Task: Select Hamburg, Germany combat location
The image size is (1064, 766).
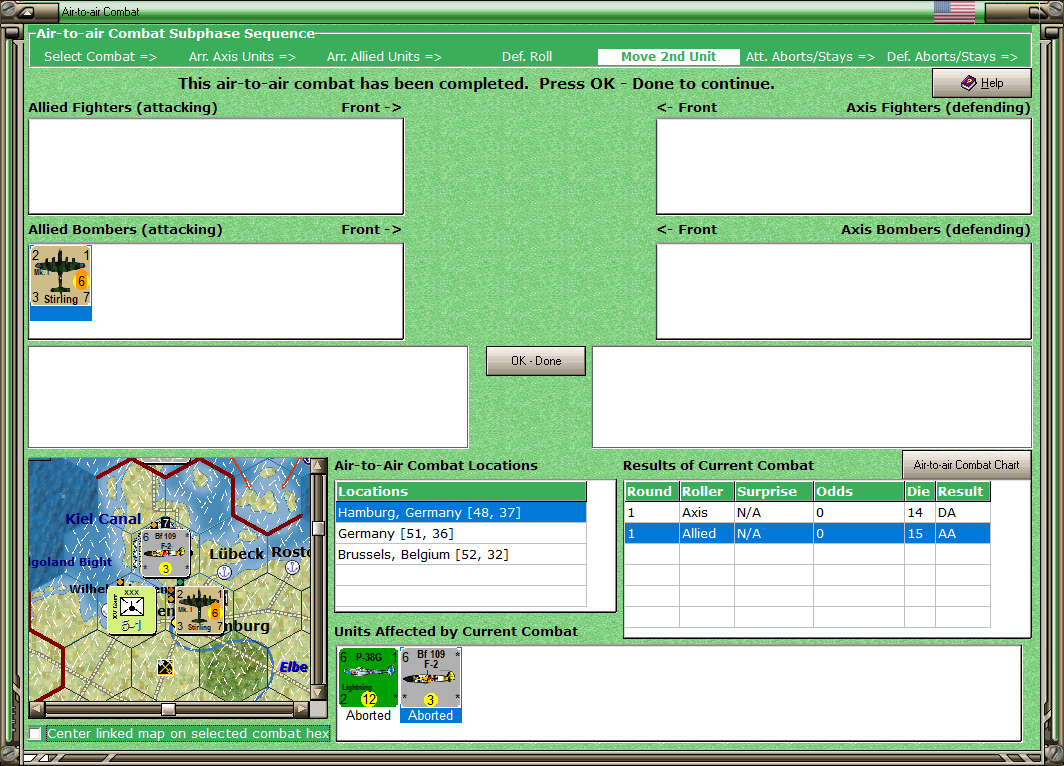Action: coord(461,512)
